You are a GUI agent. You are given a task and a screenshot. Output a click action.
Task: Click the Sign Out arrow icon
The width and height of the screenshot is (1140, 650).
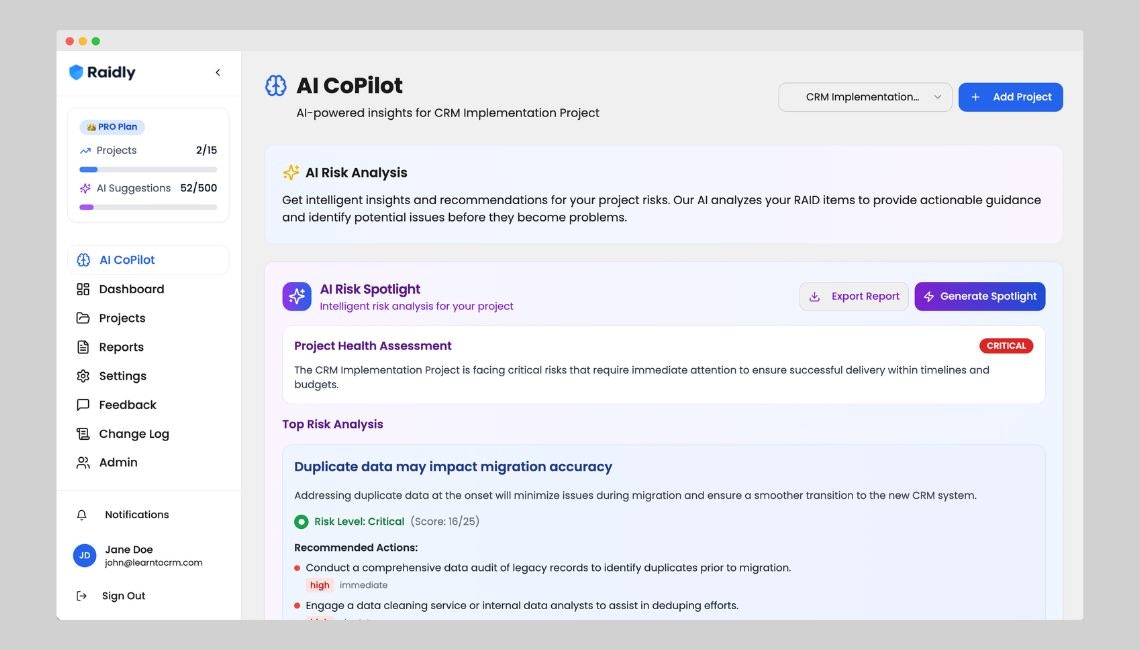point(82,596)
